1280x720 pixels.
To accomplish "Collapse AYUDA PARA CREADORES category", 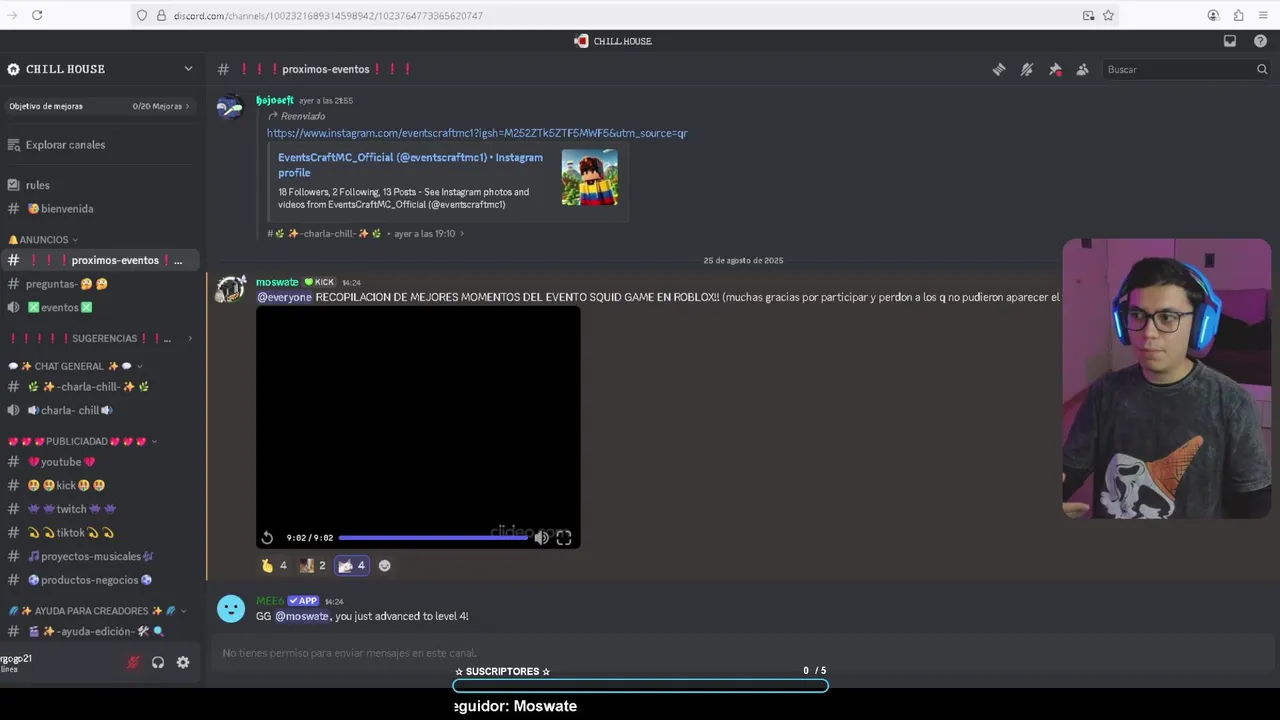I will click(97, 611).
